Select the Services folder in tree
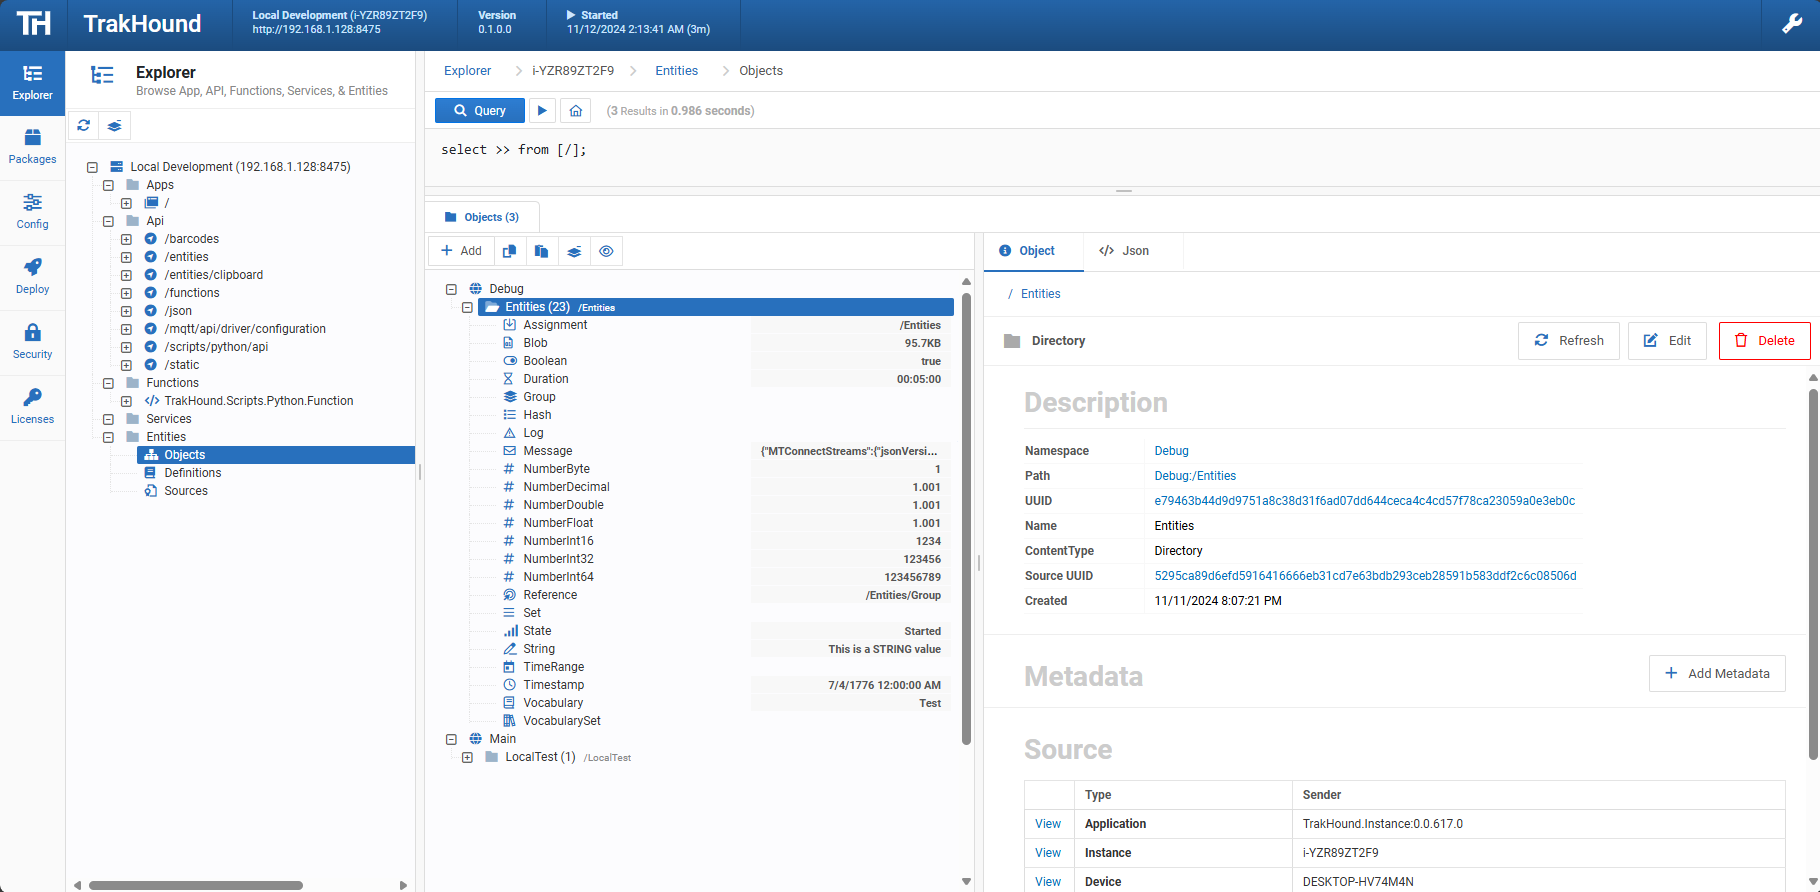 pos(168,419)
